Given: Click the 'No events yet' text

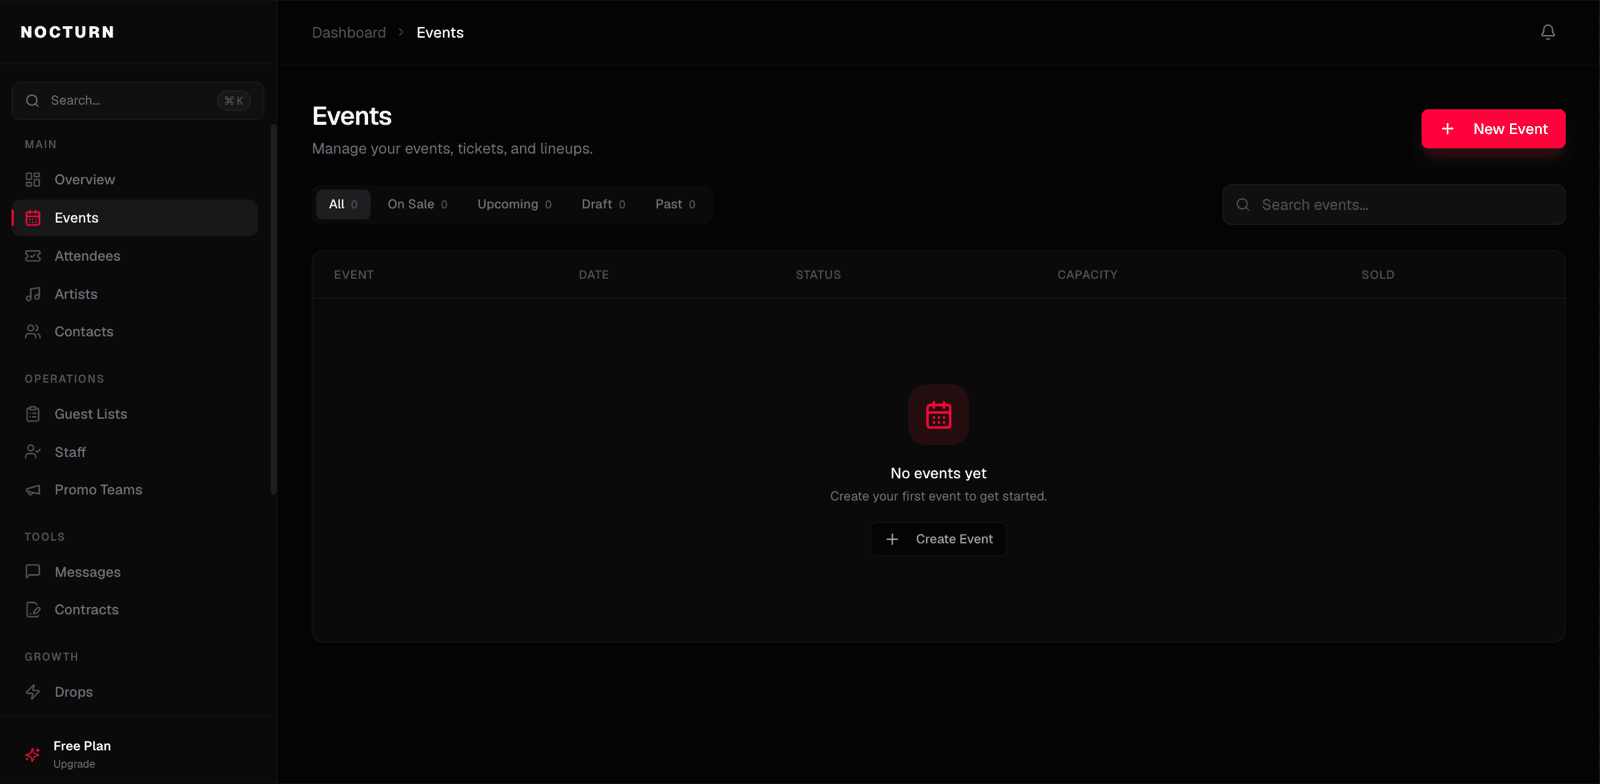Looking at the screenshot, I should (938, 473).
